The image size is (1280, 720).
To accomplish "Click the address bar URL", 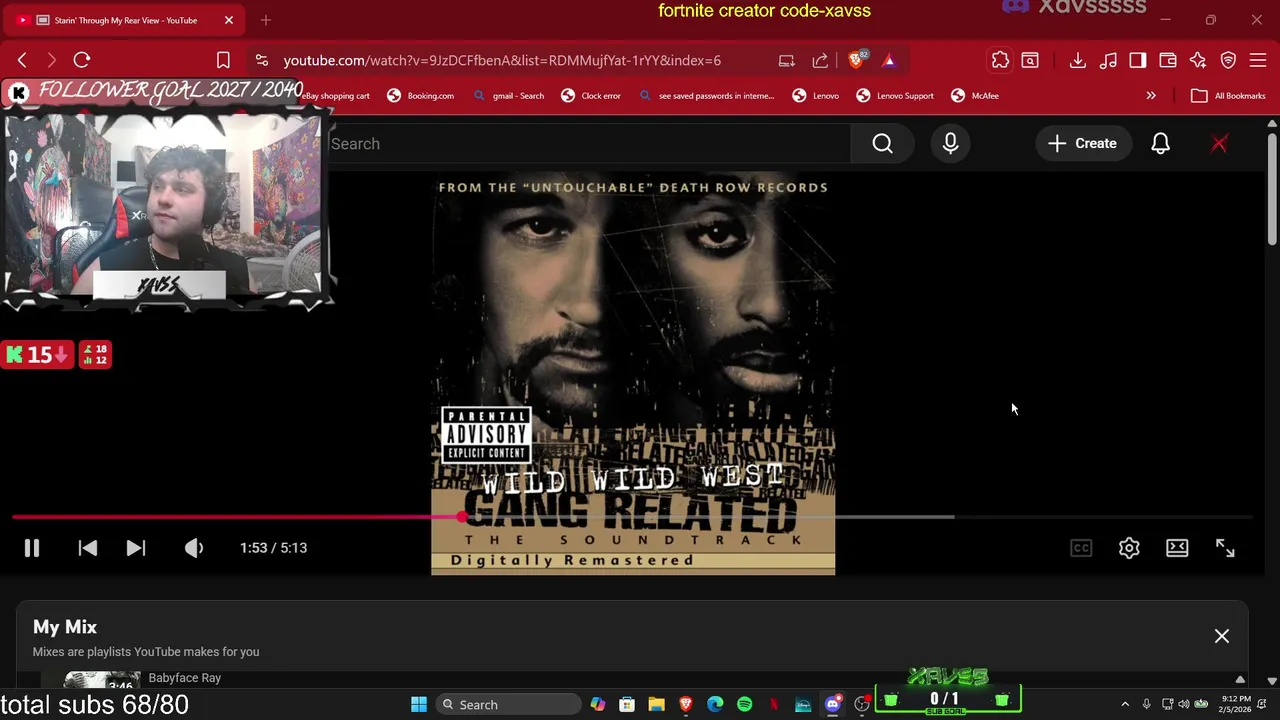I will pyautogui.click(x=502, y=60).
